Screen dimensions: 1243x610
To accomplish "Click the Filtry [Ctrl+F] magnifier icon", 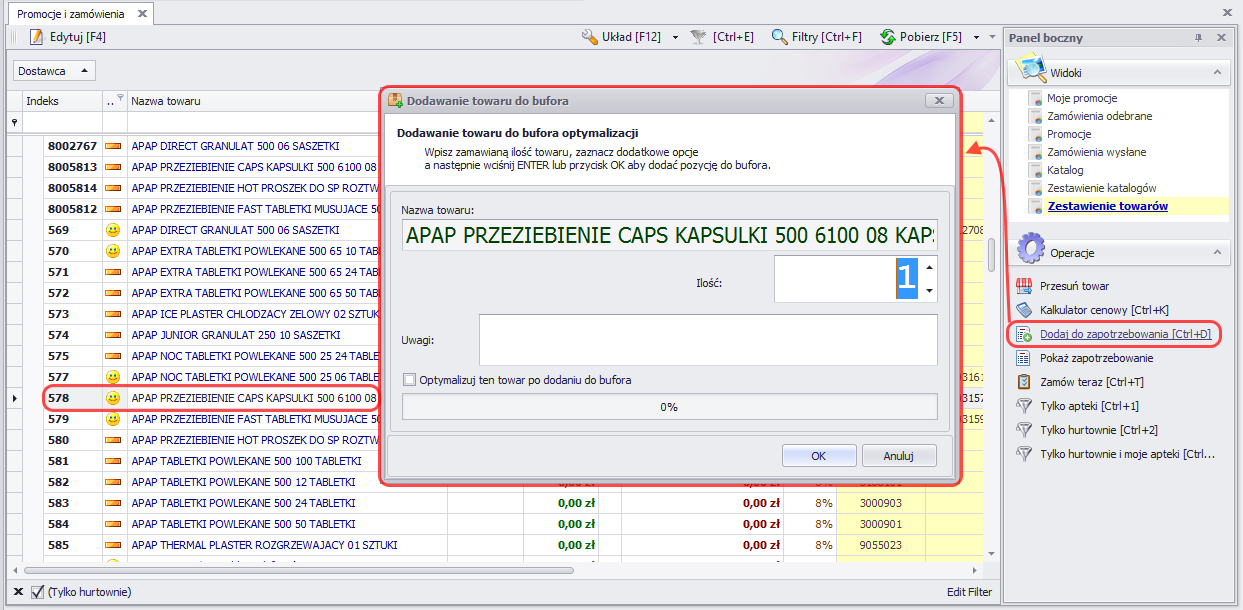I will coord(780,37).
